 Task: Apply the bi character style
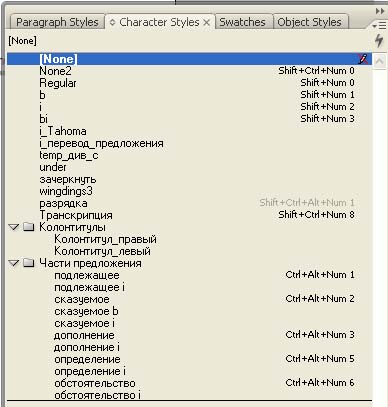click(189, 119)
